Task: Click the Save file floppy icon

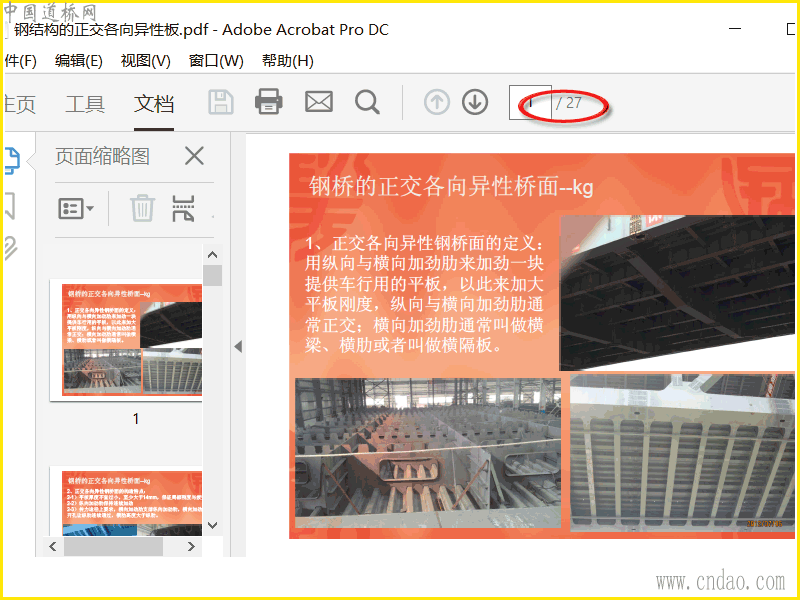Action: (x=221, y=102)
